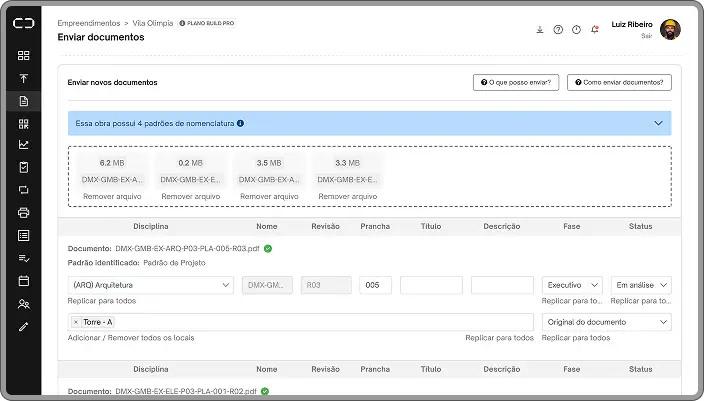704x401 pixels.
Task: Open the QR code icon in sidebar
Action: click(x=23, y=124)
